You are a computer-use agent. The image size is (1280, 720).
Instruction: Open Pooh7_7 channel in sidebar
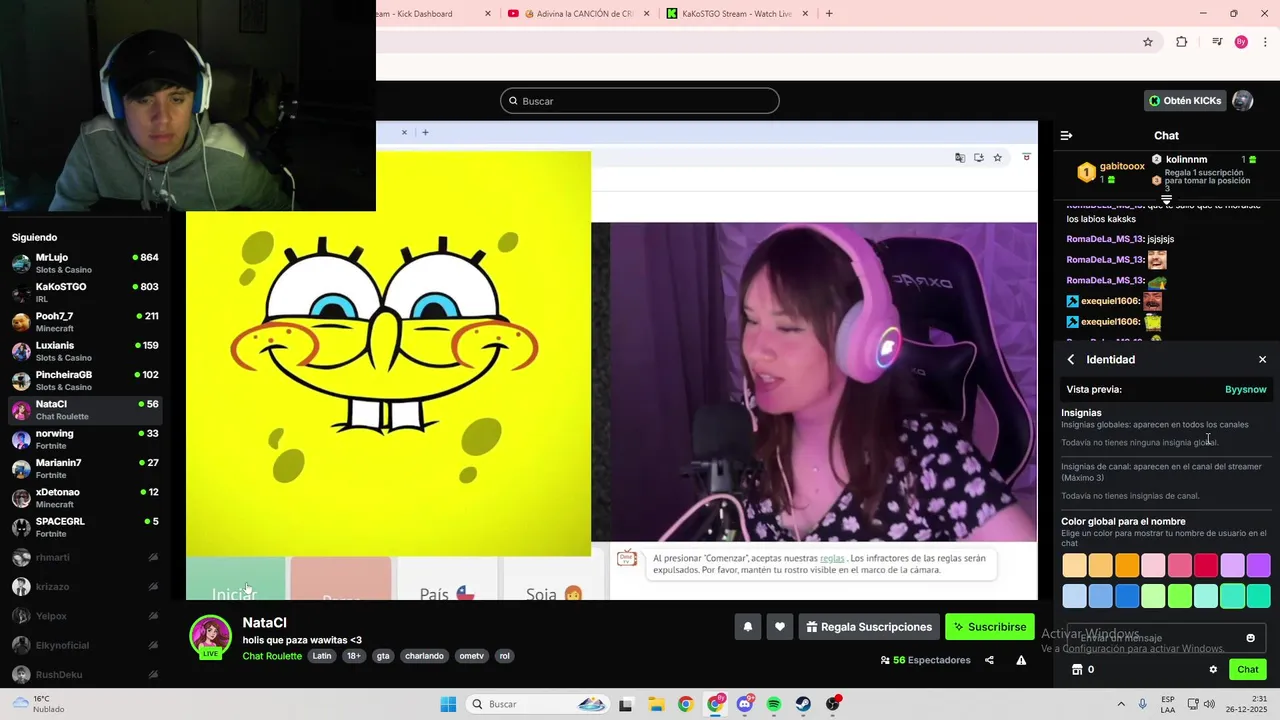85,322
